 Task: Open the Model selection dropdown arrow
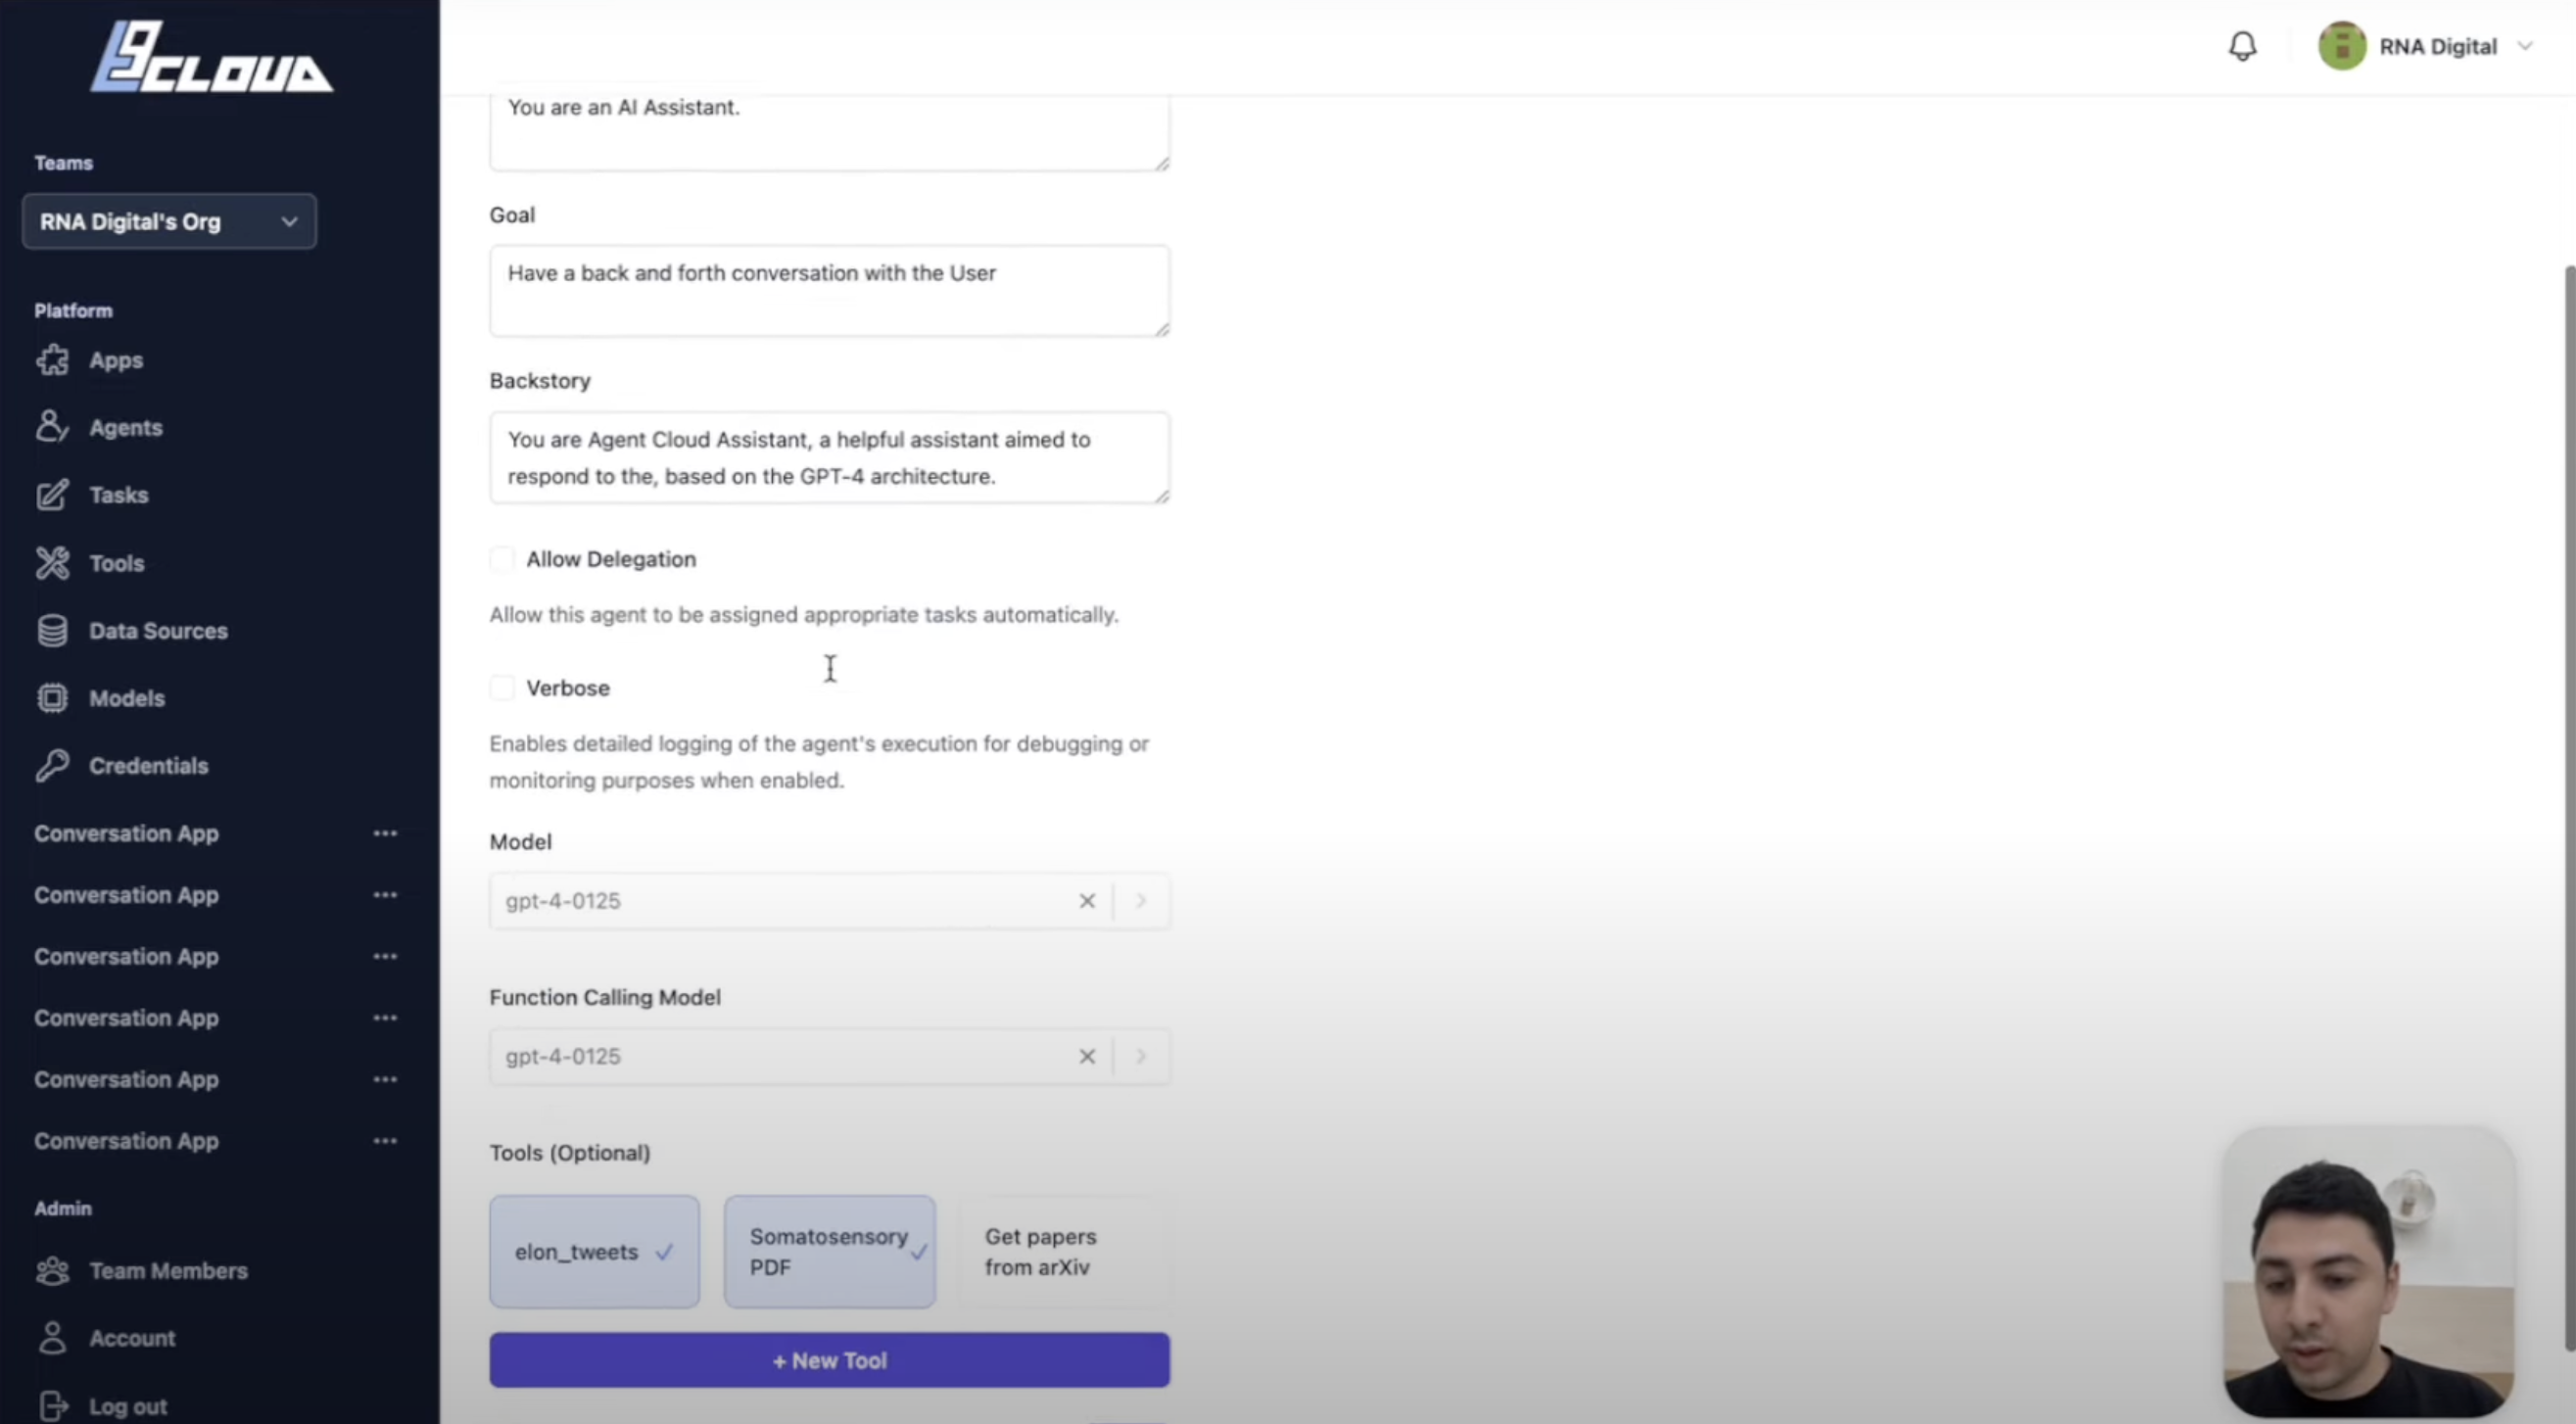point(1140,900)
